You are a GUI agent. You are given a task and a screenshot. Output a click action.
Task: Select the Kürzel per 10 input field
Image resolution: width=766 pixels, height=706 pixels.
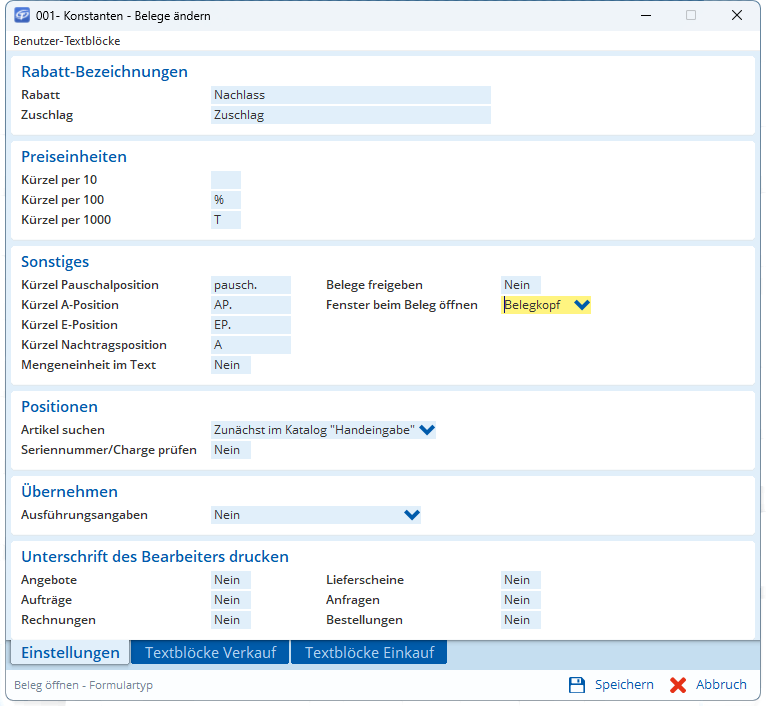226,180
